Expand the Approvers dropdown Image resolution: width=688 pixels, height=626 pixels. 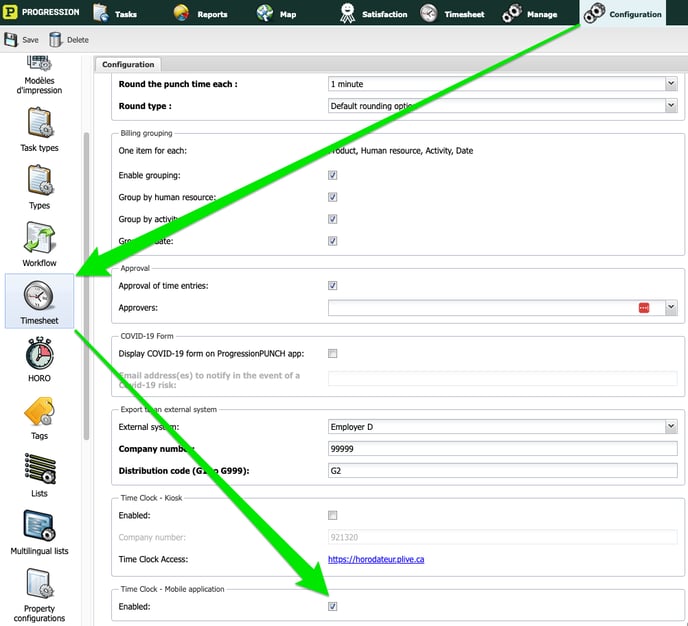tap(671, 309)
